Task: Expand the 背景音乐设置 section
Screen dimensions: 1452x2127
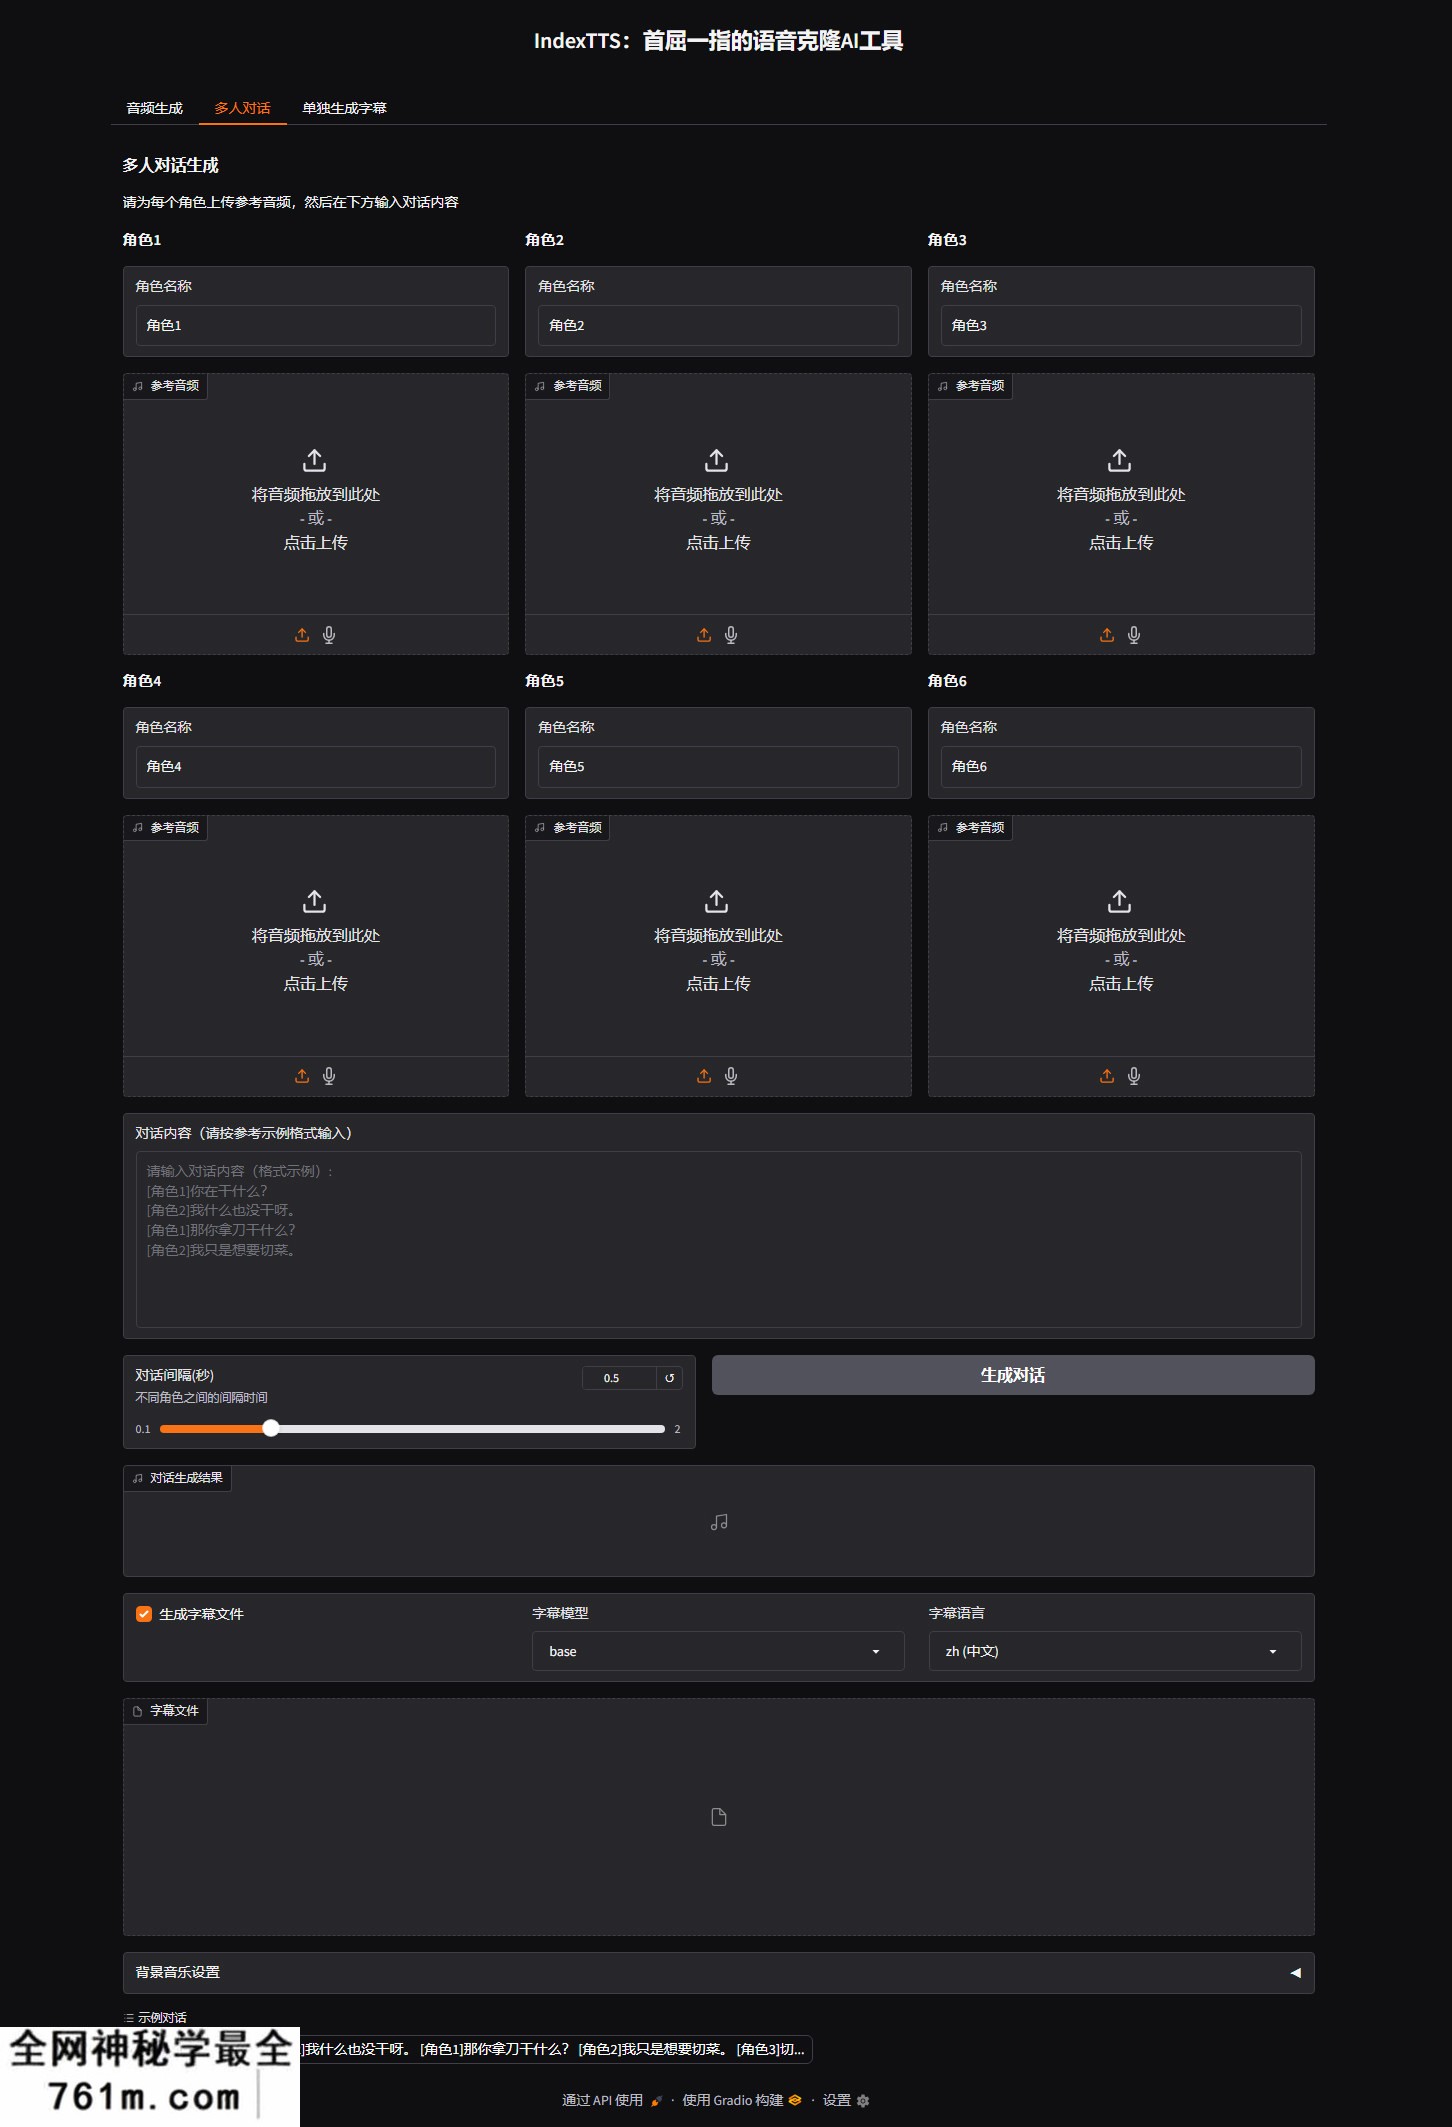Action: 718,1973
